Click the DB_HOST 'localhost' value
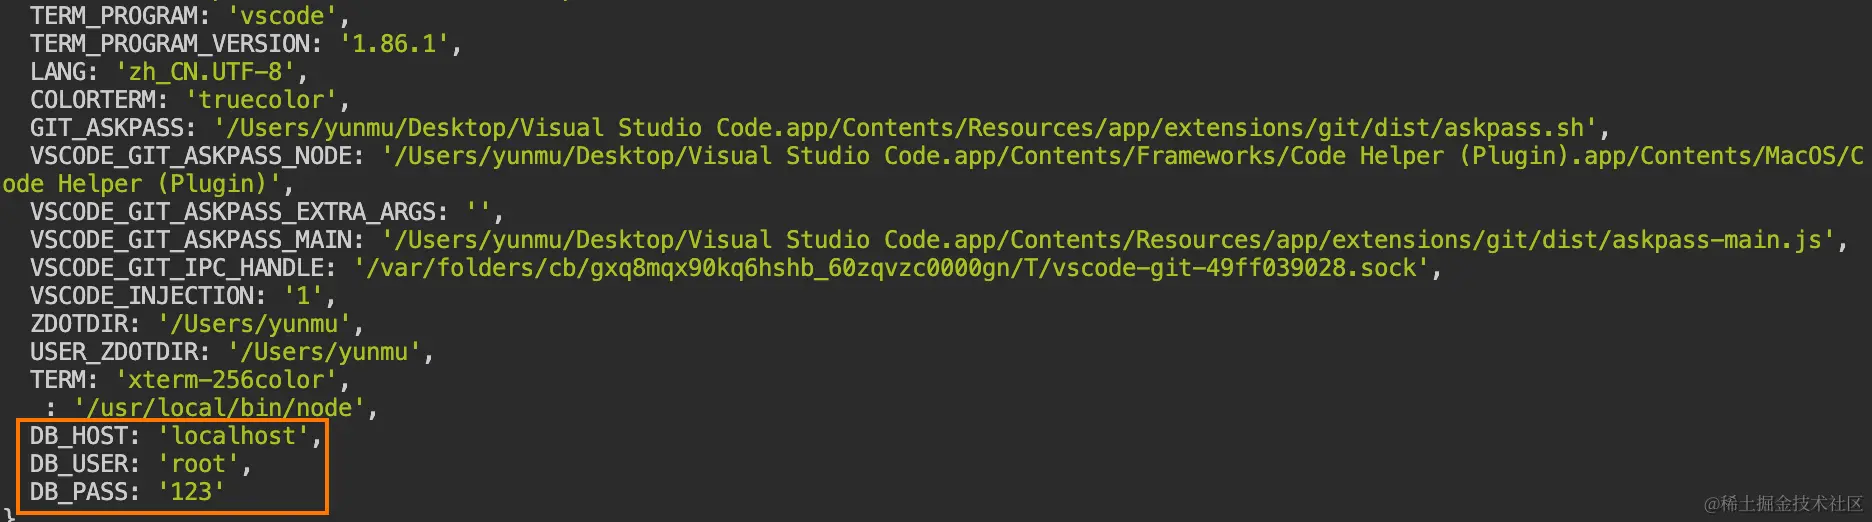Image resolution: width=1872 pixels, height=522 pixels. pyautogui.click(x=234, y=436)
